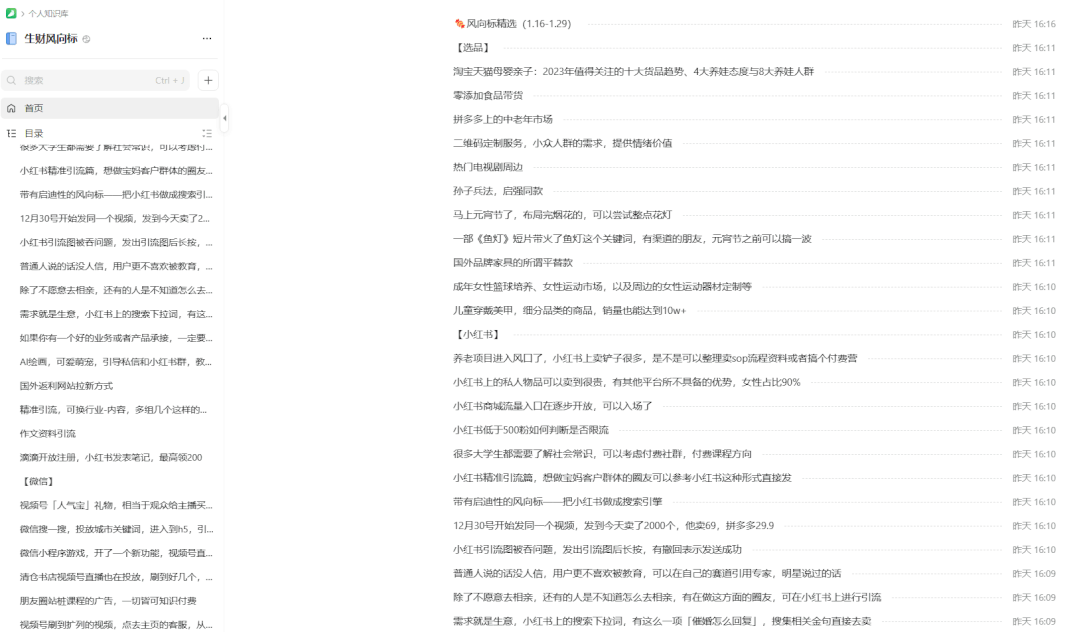Viewport: 1079px width, 632px height.
Task: Click the tree-list icon beside 目录
Action: click(11, 134)
